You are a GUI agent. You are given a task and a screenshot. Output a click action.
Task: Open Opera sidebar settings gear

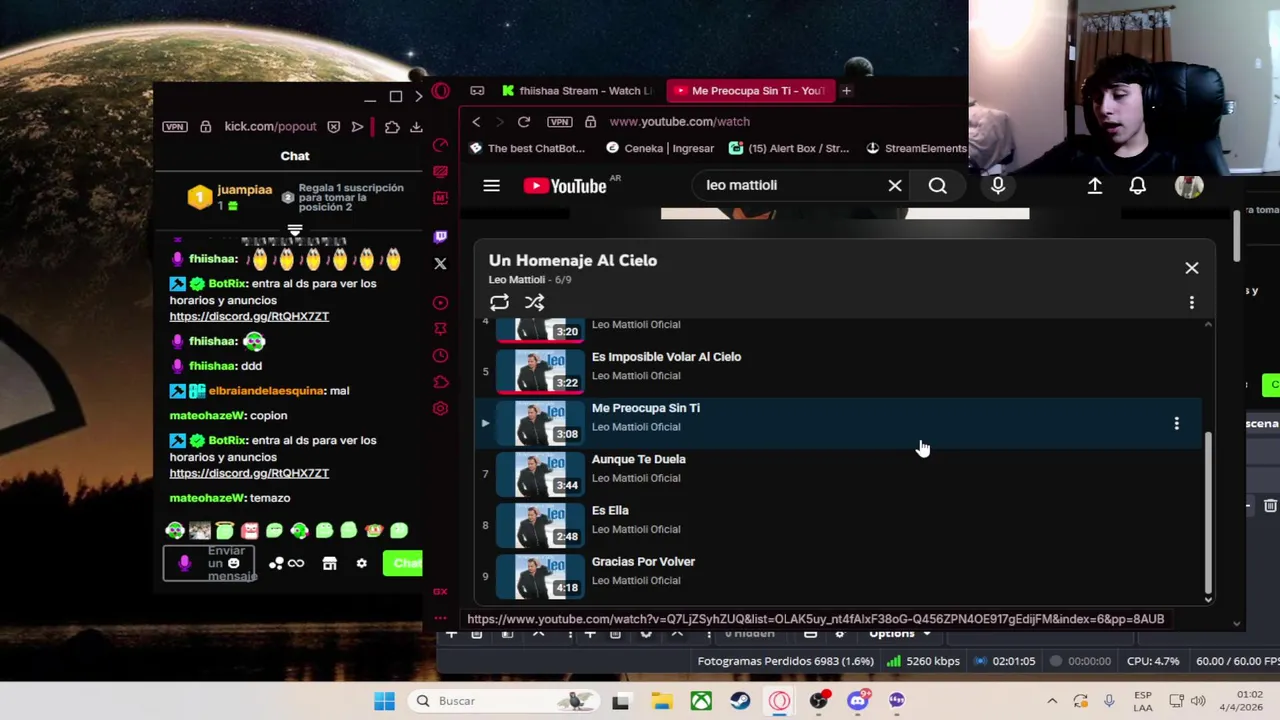440,408
